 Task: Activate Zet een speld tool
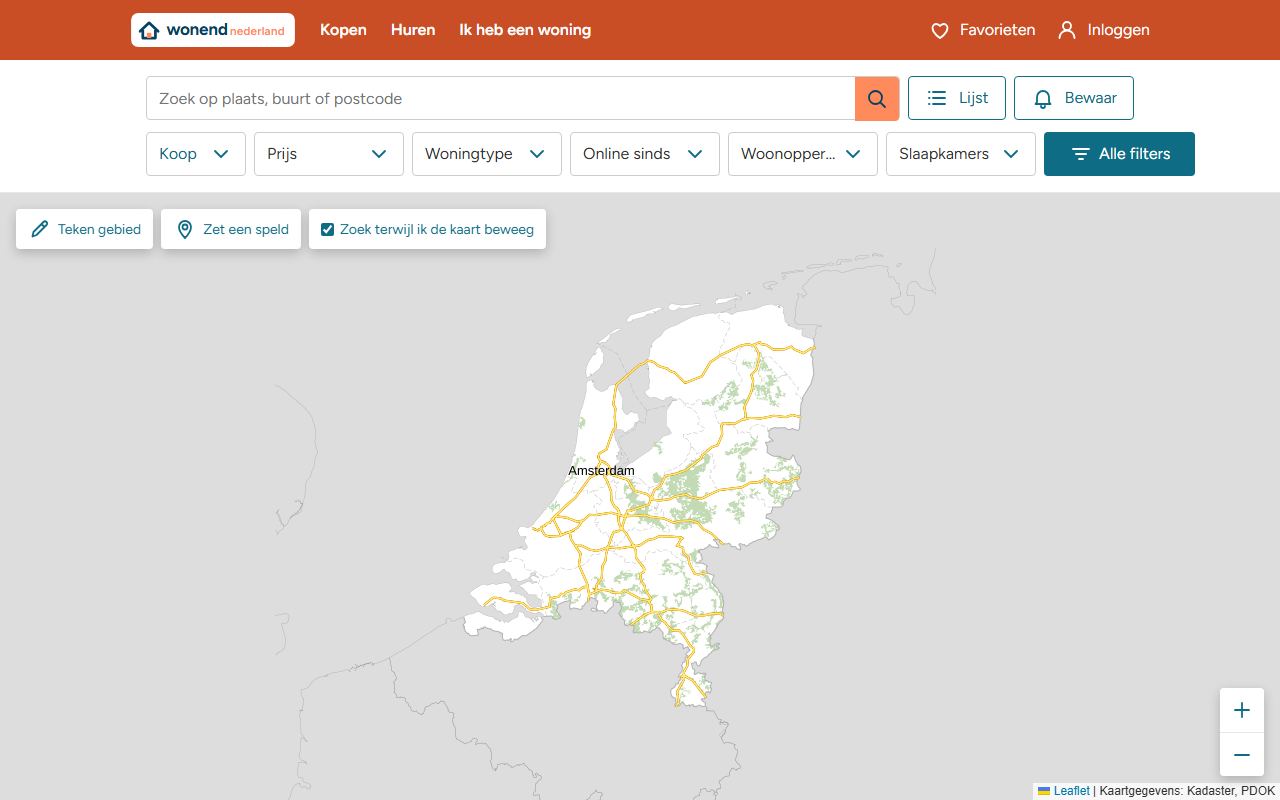[231, 229]
